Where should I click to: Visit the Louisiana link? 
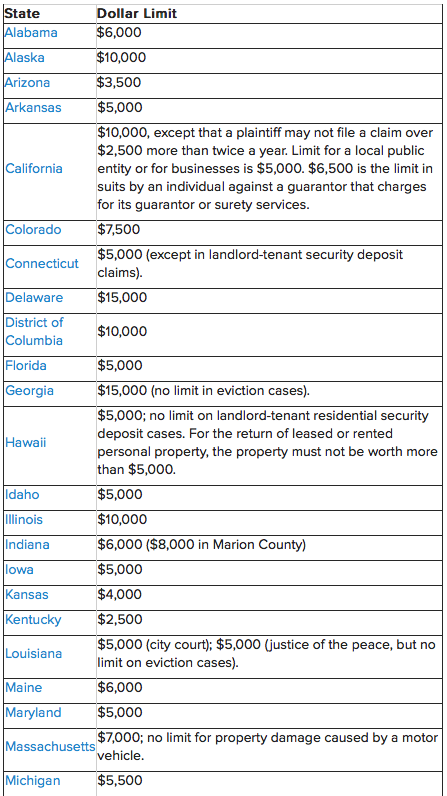point(33,653)
